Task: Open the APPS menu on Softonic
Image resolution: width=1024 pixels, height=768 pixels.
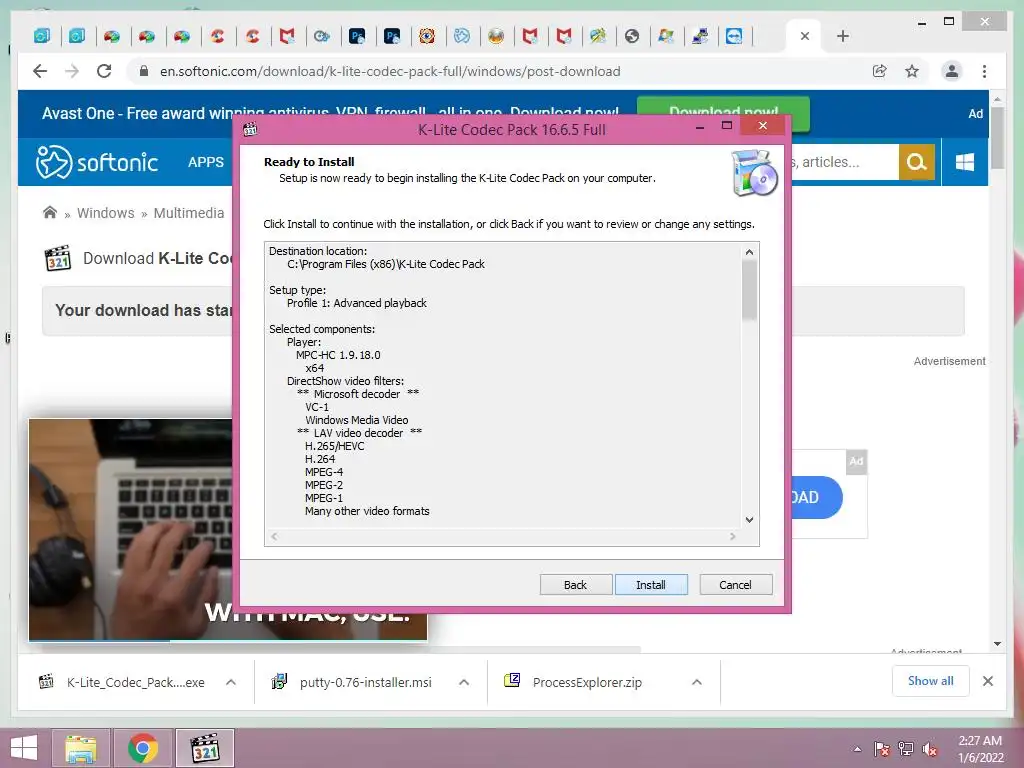Action: (x=206, y=162)
